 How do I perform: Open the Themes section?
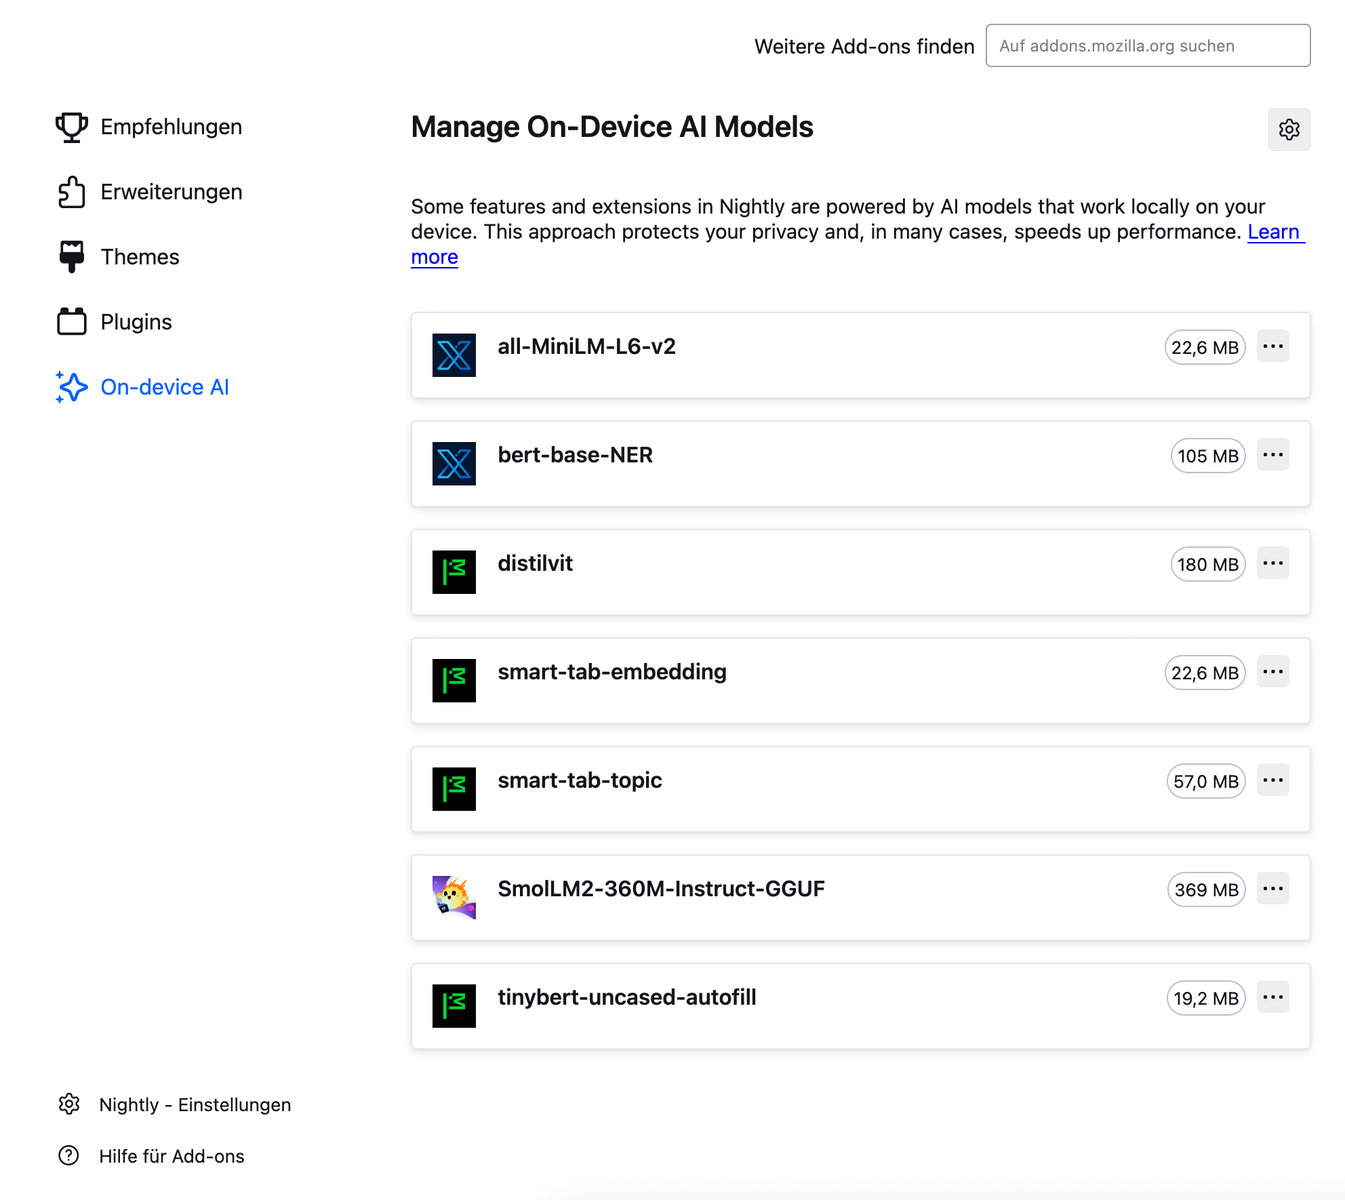(x=140, y=257)
